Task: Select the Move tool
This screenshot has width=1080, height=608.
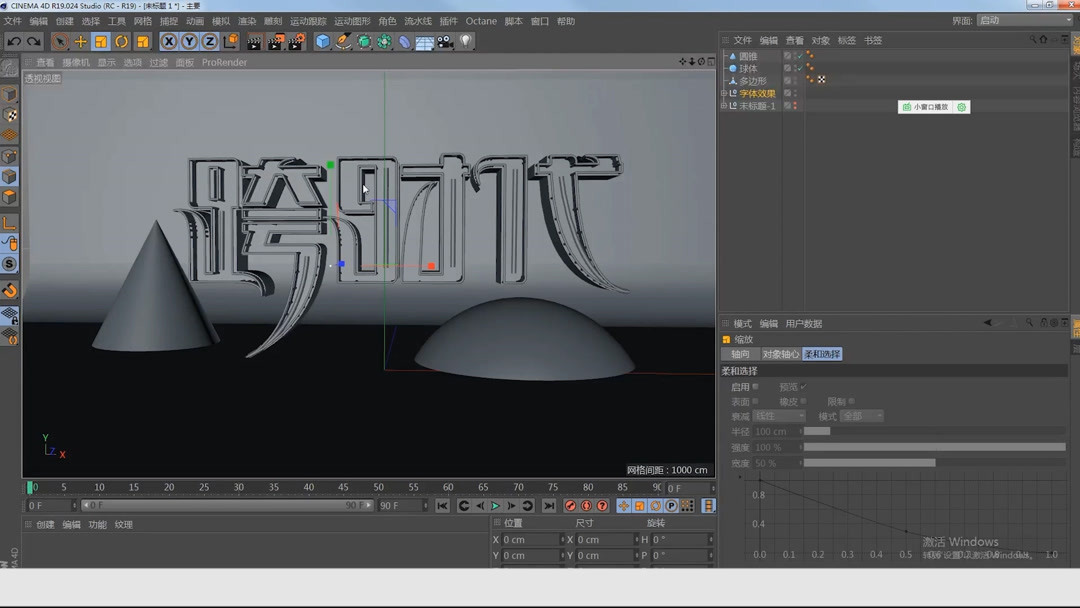Action: coord(79,41)
